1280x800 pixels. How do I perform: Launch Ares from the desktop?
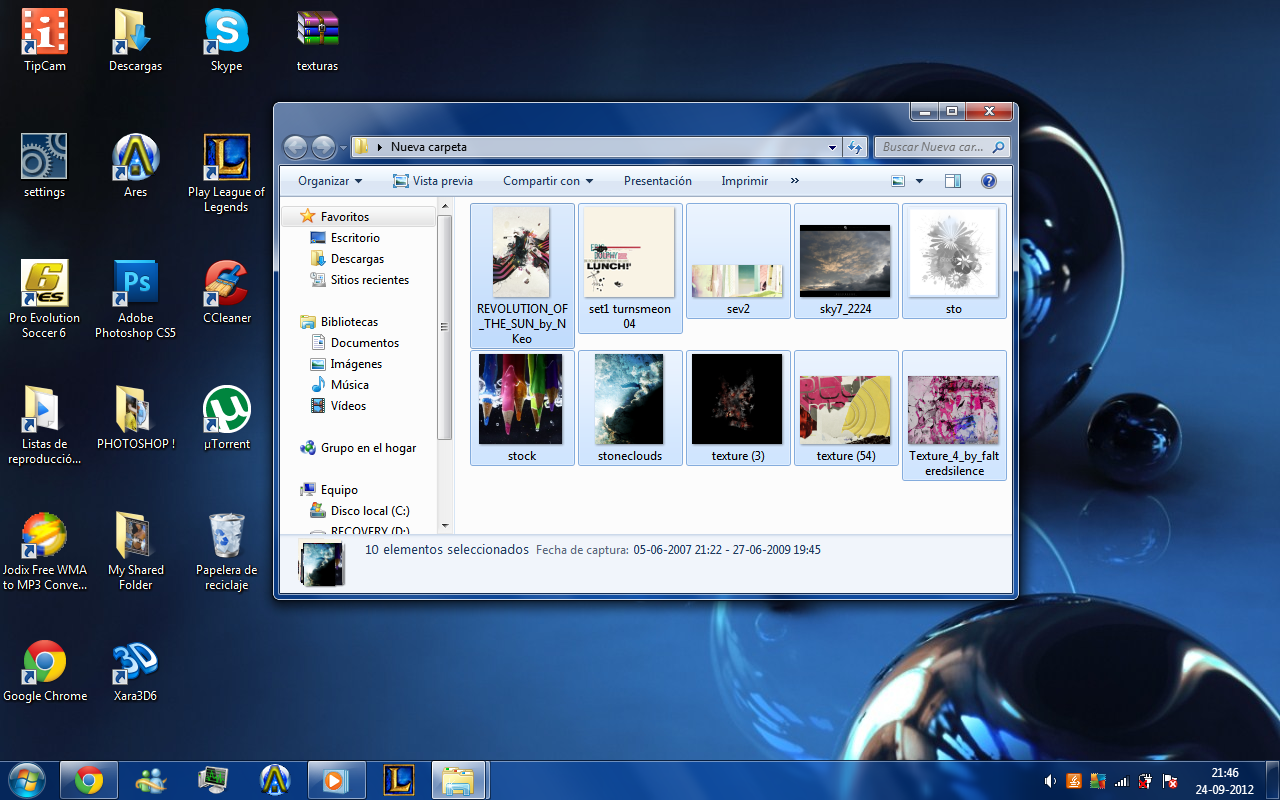(136, 166)
